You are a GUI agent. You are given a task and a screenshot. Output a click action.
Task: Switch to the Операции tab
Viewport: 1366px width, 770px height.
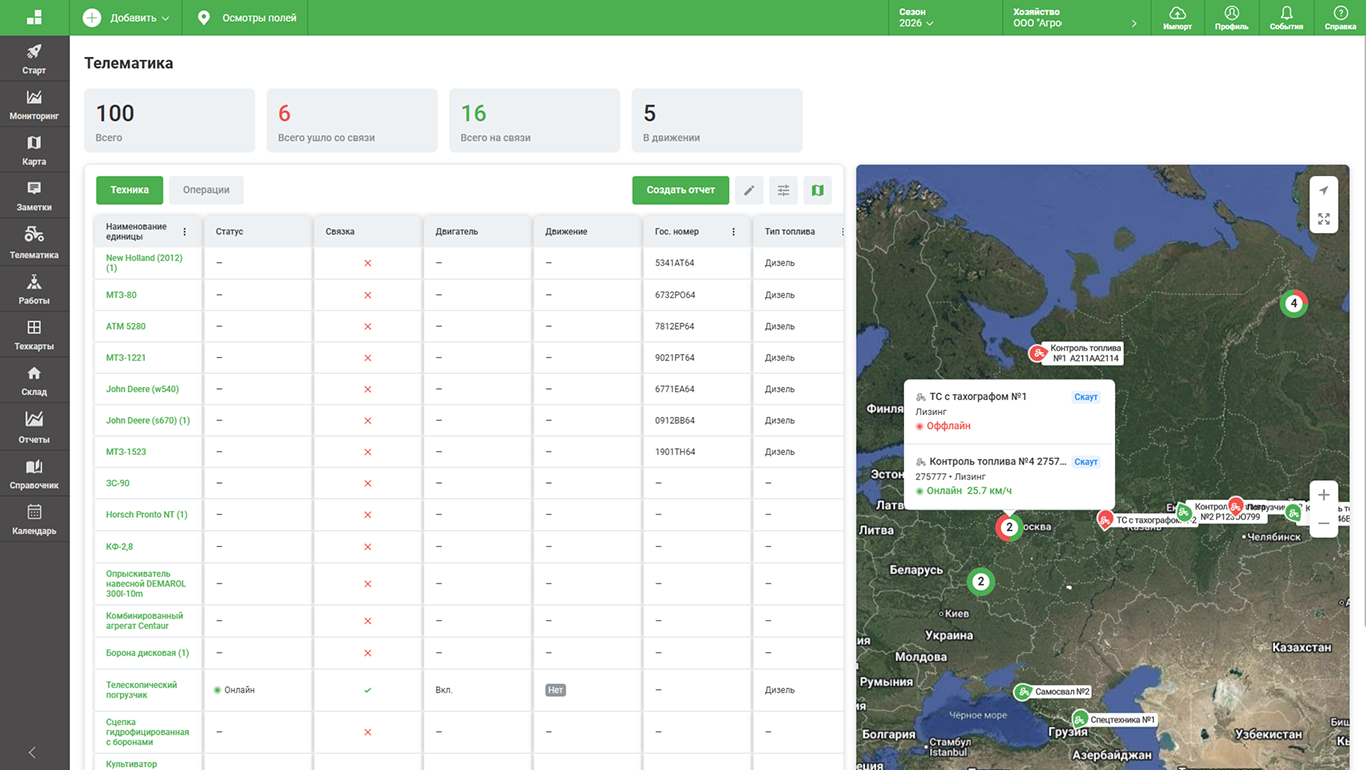[206, 190]
